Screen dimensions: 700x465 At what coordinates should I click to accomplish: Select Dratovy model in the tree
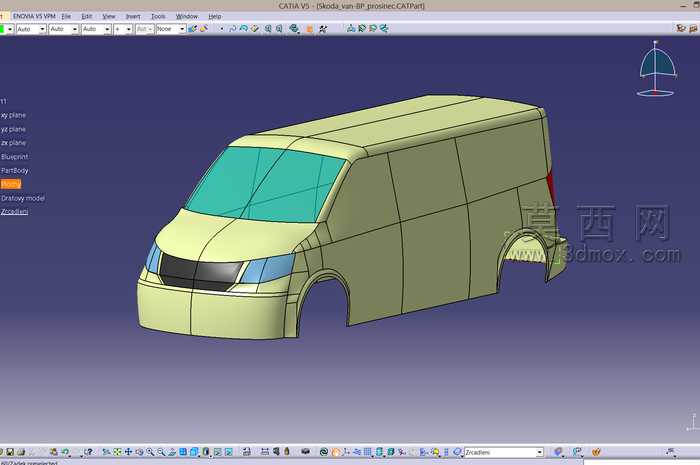[x=23, y=198]
